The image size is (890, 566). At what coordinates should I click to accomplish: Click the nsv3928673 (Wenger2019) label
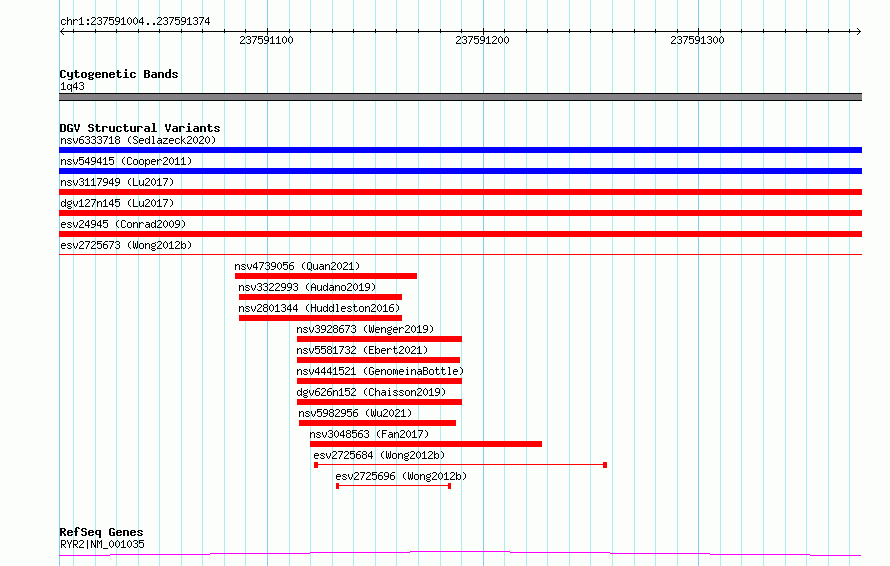pyautogui.click(x=365, y=329)
